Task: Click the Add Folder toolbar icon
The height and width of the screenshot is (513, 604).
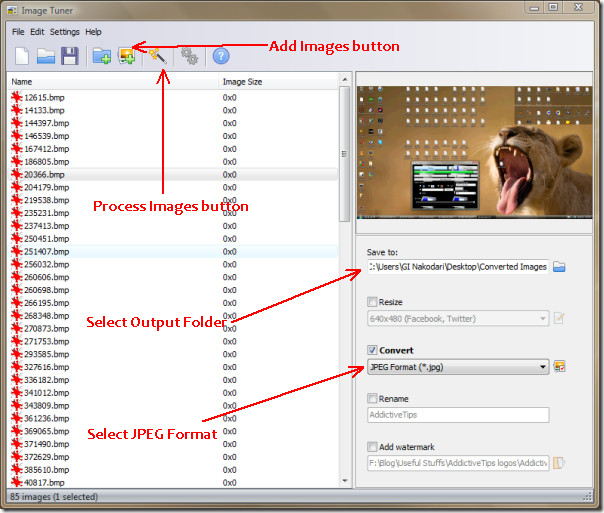Action: pyautogui.click(x=101, y=56)
